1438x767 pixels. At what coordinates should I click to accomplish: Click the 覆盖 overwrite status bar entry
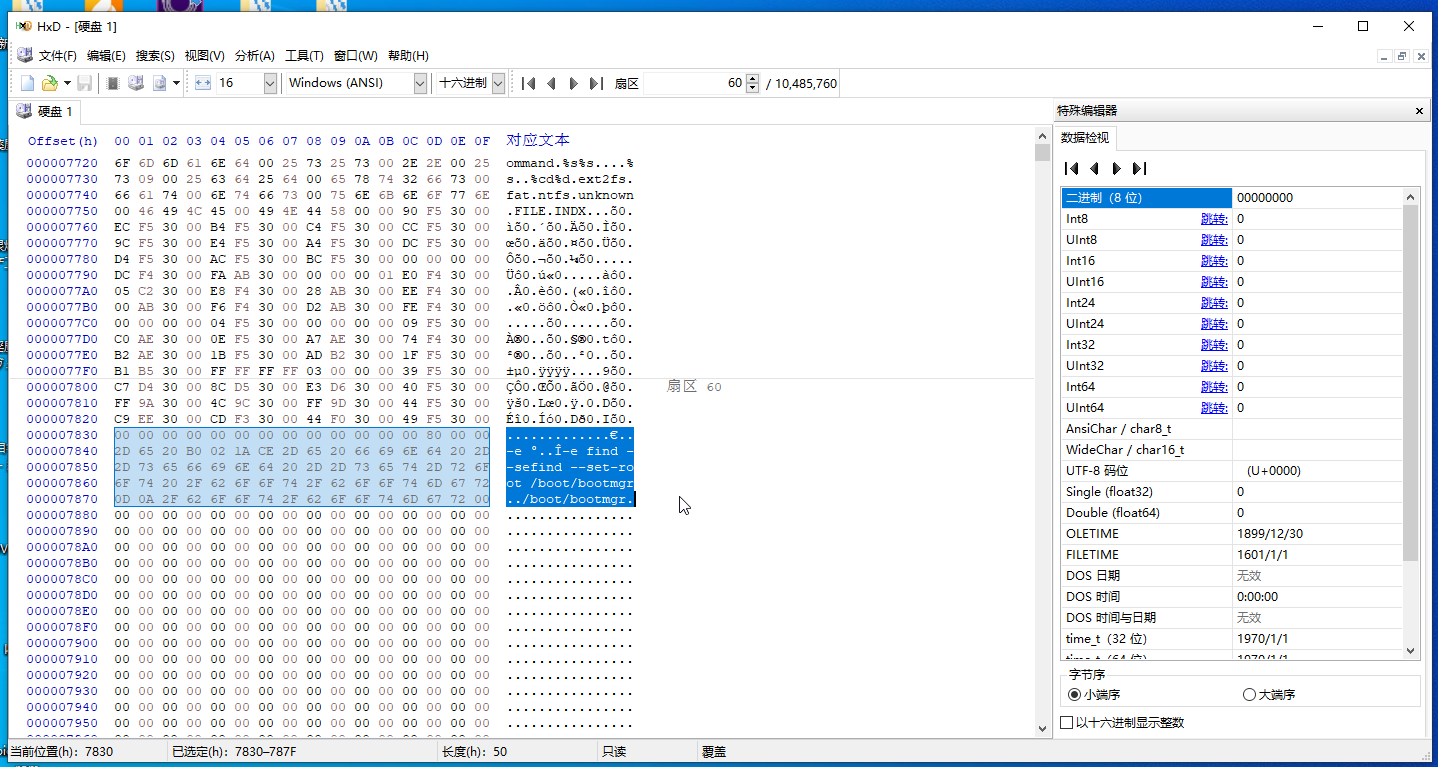tap(714, 751)
